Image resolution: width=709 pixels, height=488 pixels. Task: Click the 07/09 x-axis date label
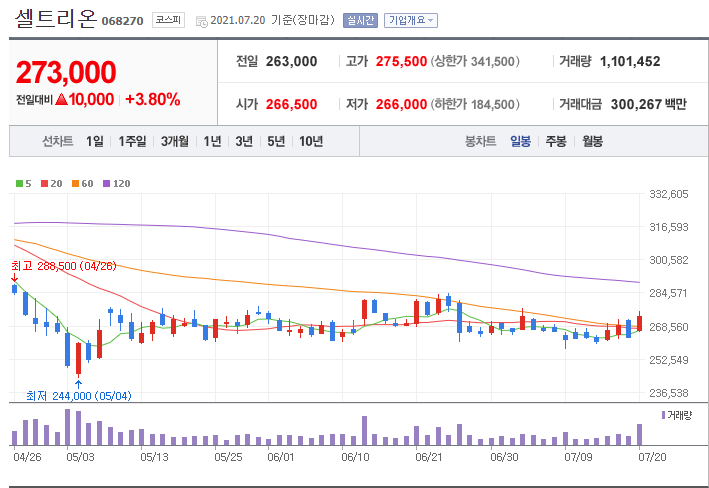tap(578, 457)
